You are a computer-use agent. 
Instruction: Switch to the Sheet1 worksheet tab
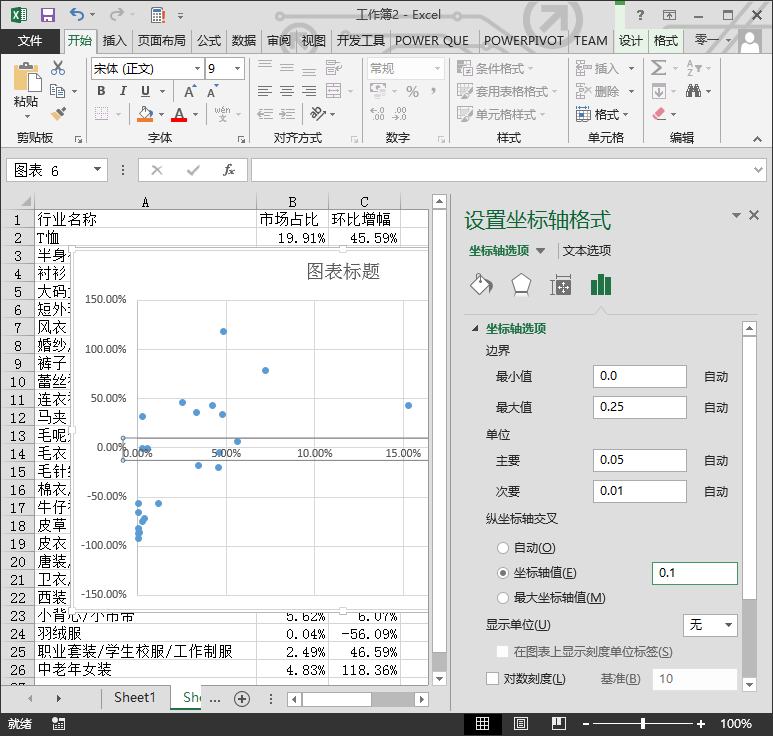point(134,697)
